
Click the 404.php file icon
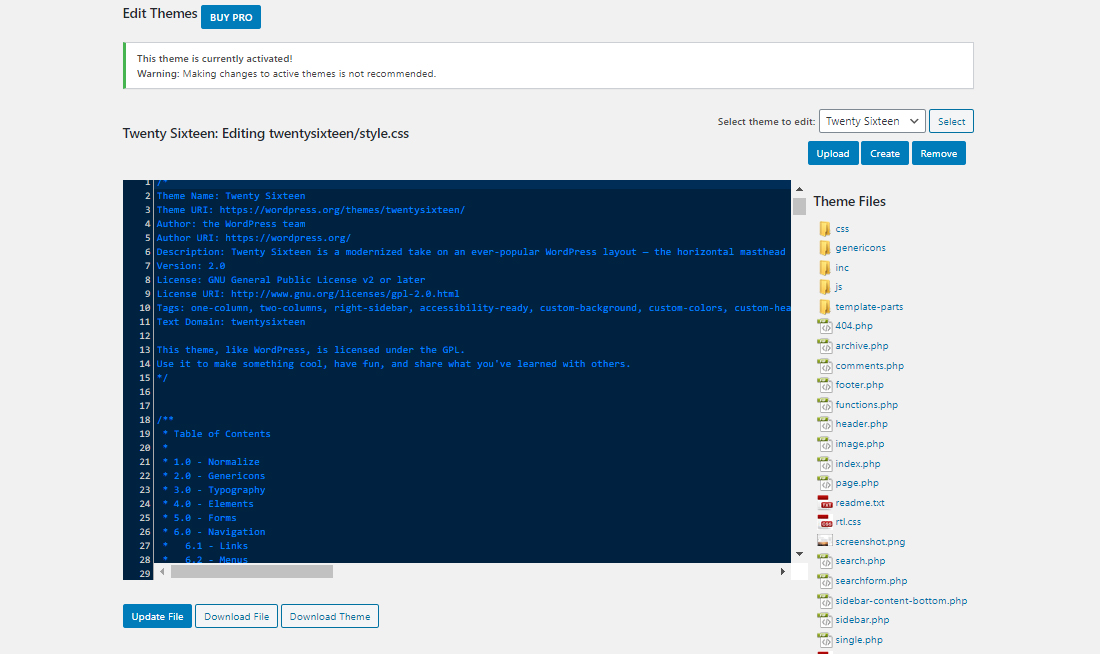click(825, 326)
